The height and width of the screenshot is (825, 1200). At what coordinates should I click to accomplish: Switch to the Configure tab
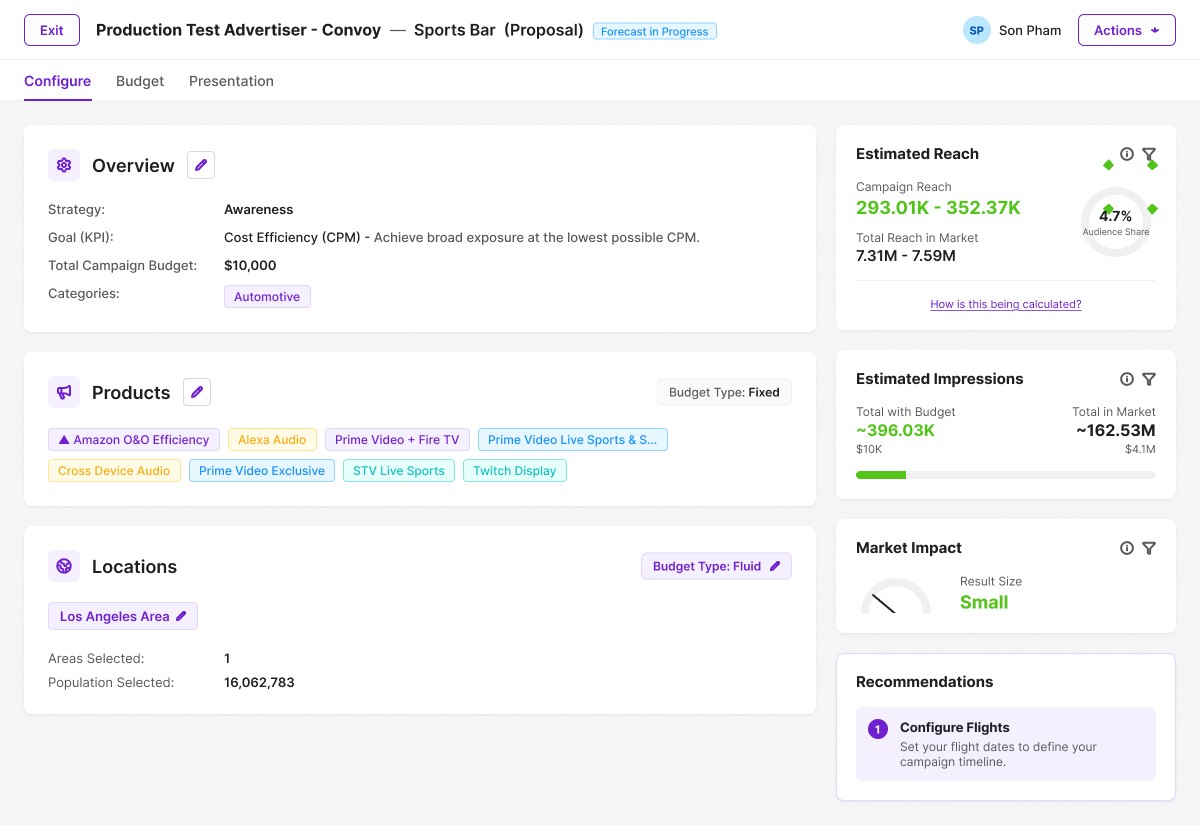57,81
